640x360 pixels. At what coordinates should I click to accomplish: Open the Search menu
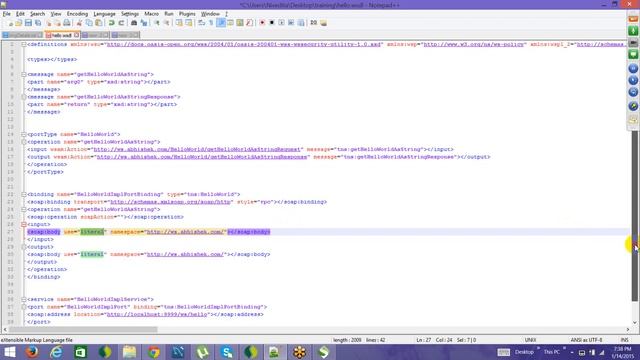pos(37,13)
